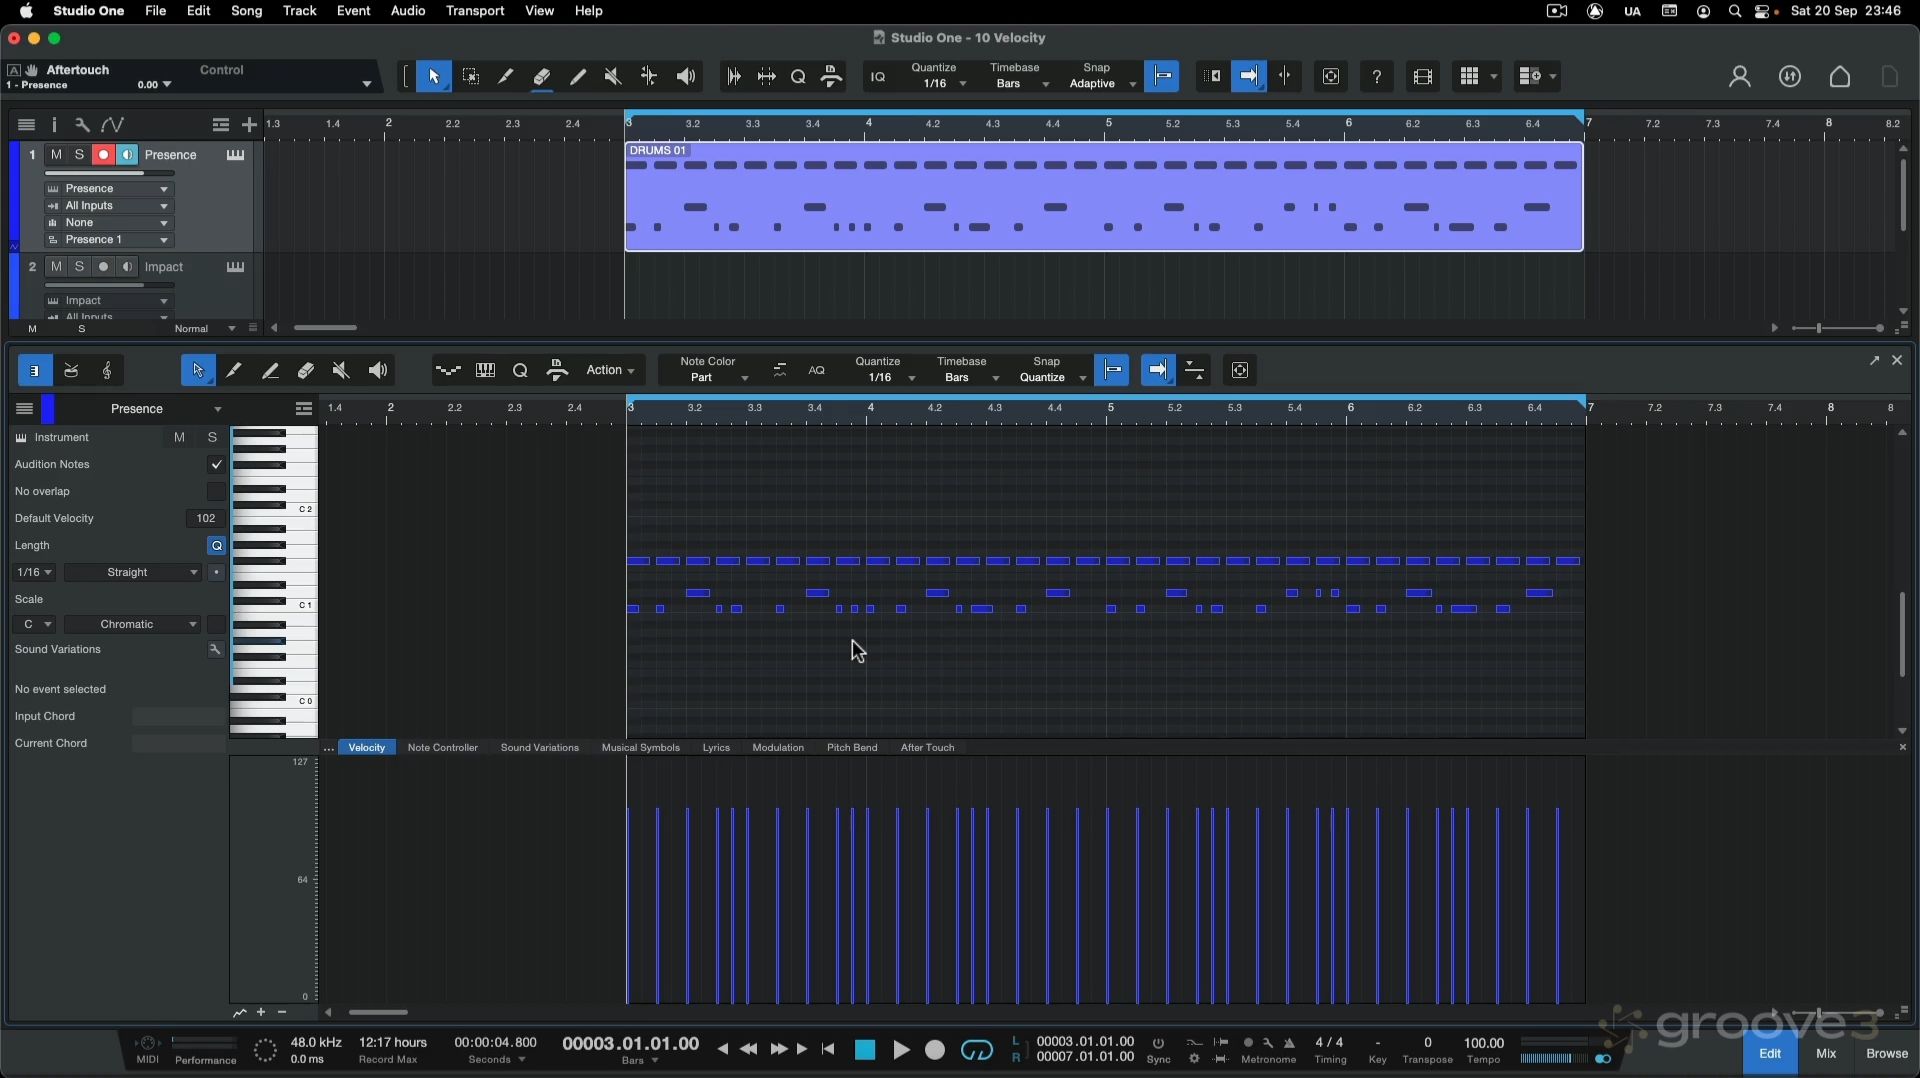Switch to the Modulation tab

pyautogui.click(x=777, y=748)
